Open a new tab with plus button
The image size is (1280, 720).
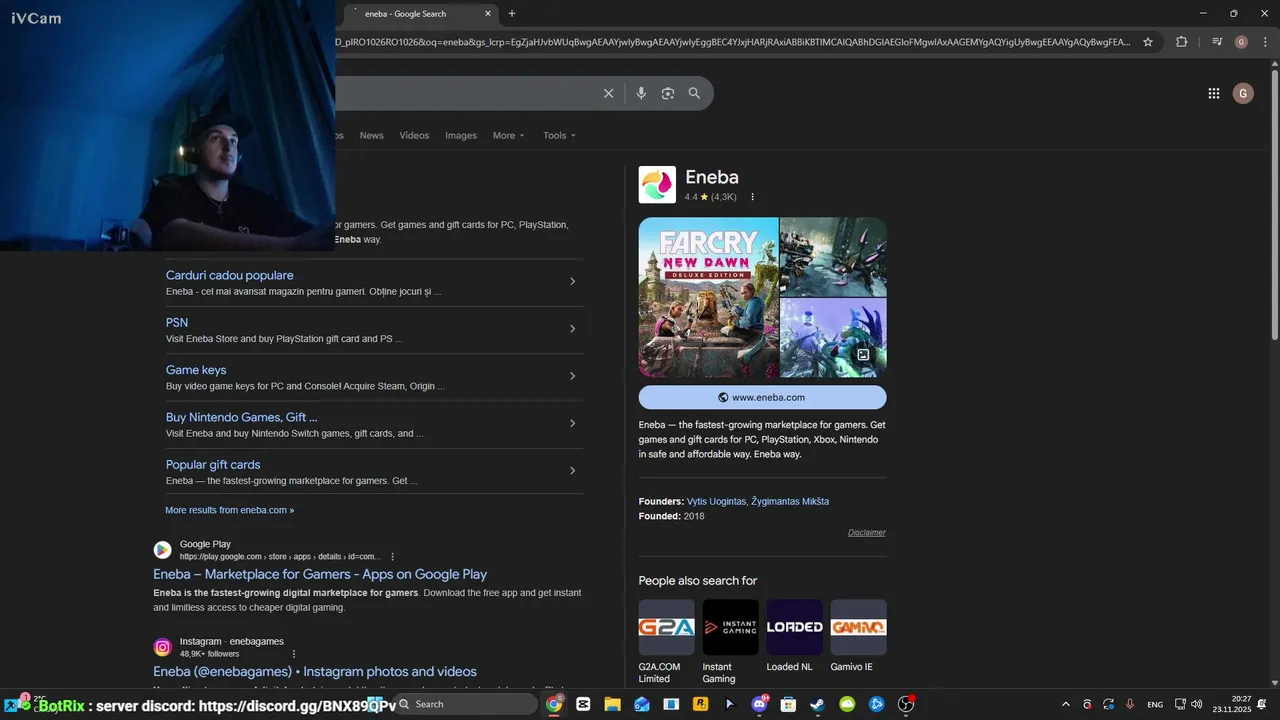tap(512, 14)
